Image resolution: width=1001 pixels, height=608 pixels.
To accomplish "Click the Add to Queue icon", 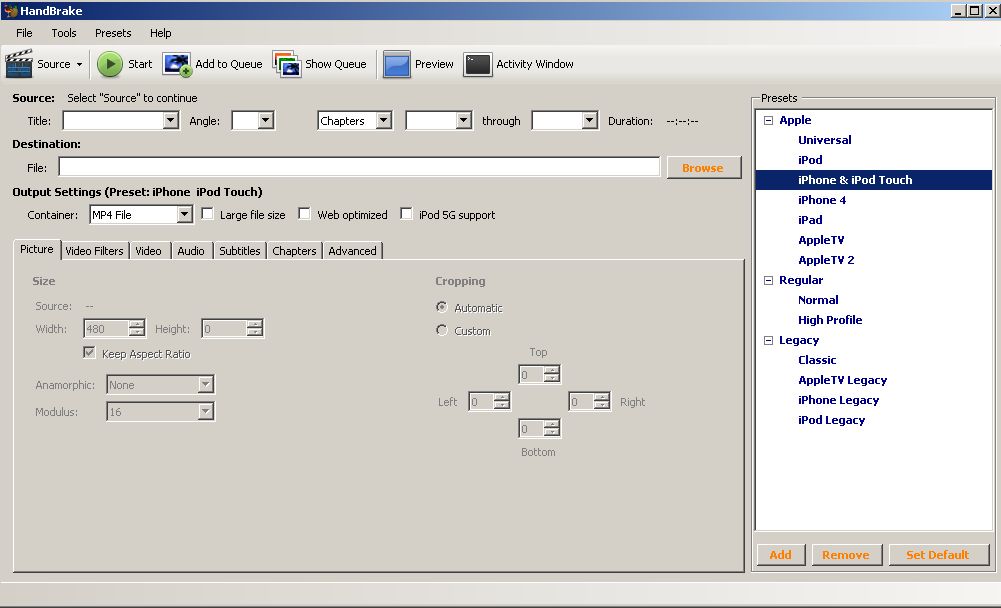I will tap(177, 64).
